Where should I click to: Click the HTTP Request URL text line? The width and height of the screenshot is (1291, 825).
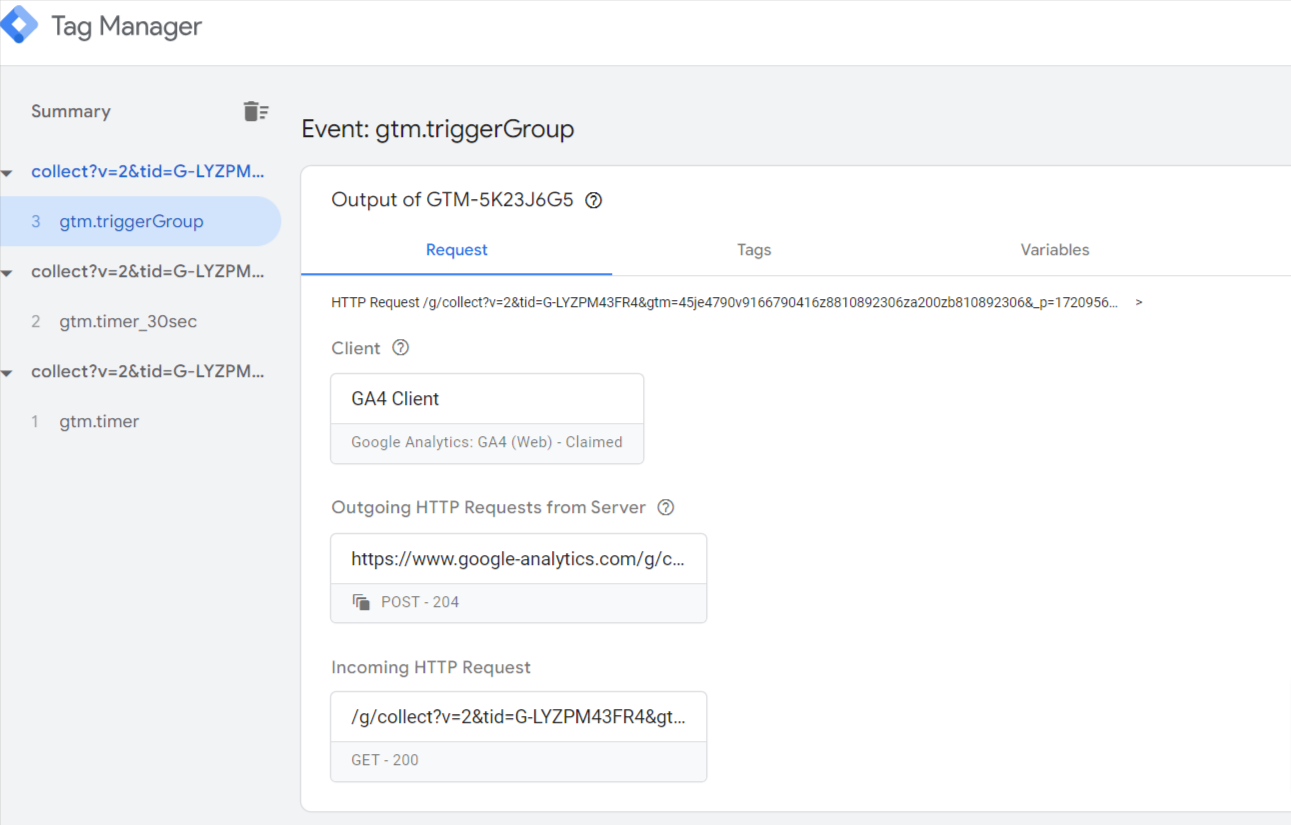click(725, 302)
